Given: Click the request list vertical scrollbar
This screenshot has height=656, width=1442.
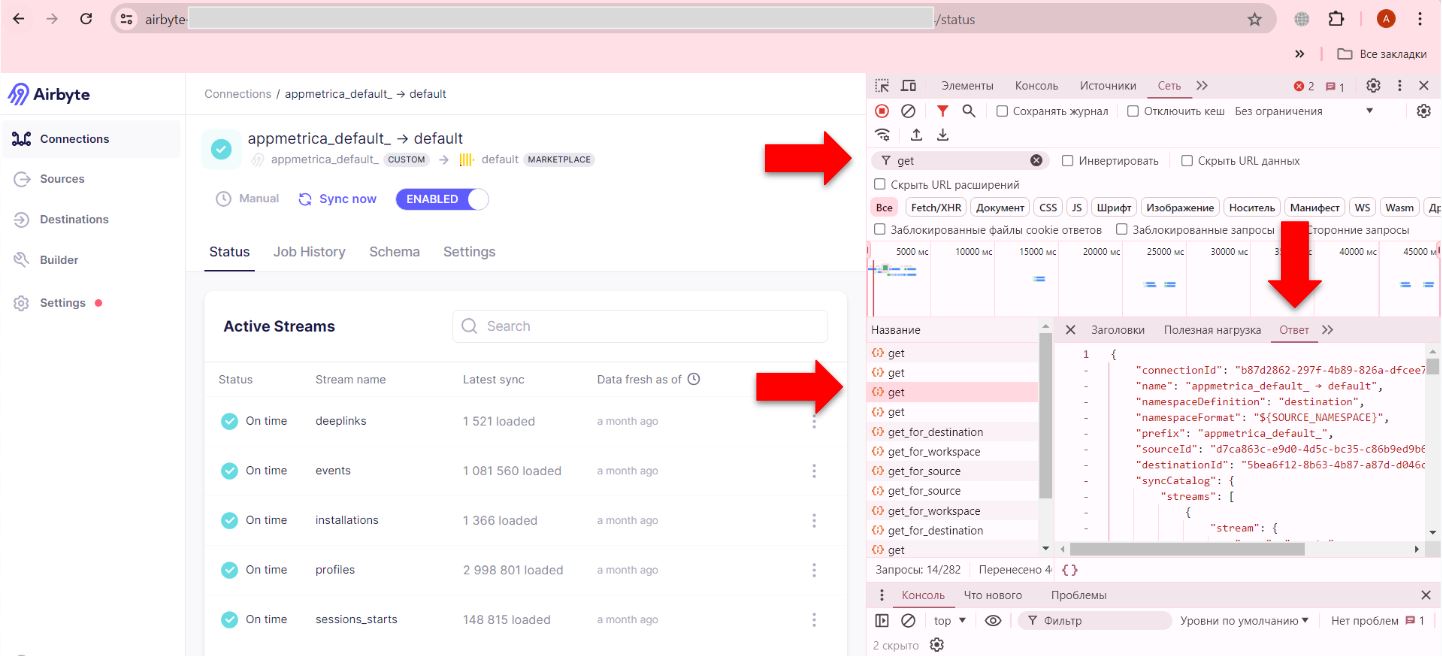Looking at the screenshot, I should click(x=1046, y=415).
